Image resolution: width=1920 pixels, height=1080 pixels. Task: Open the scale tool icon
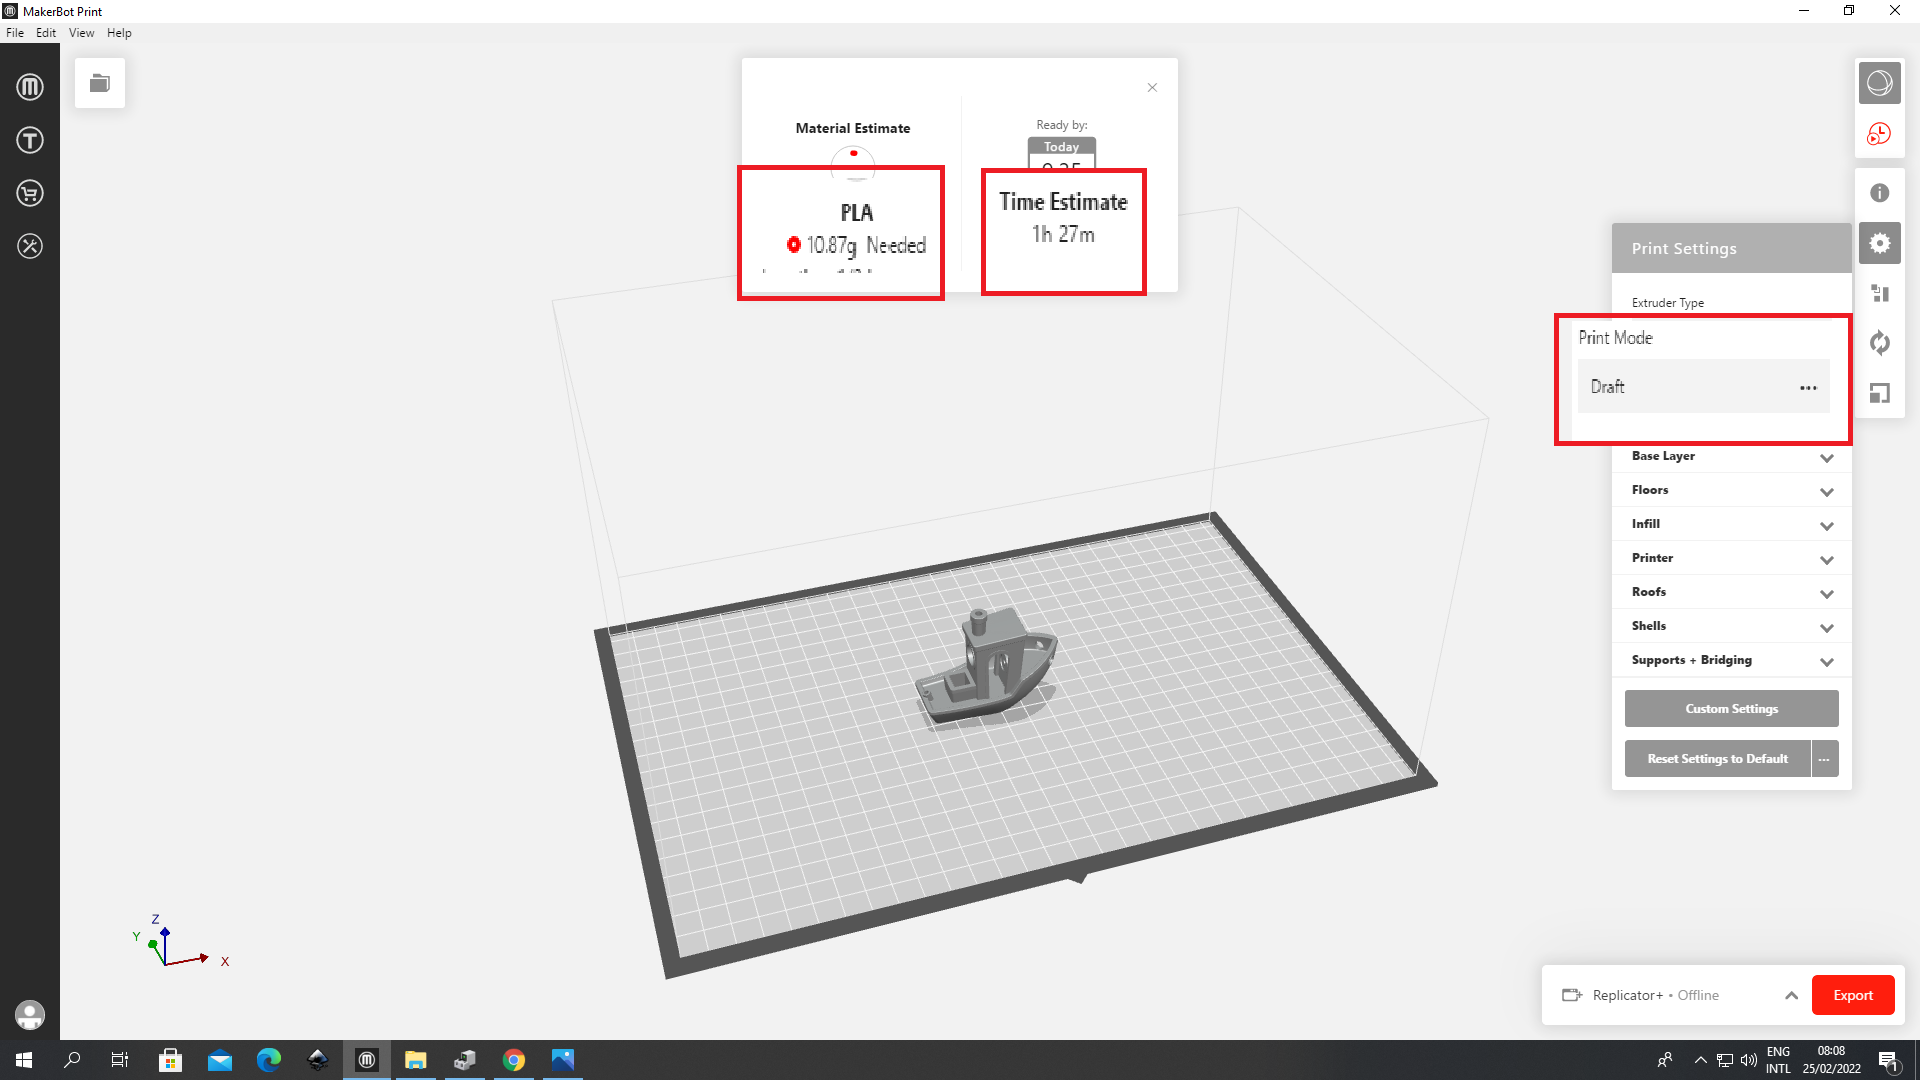tap(1880, 393)
